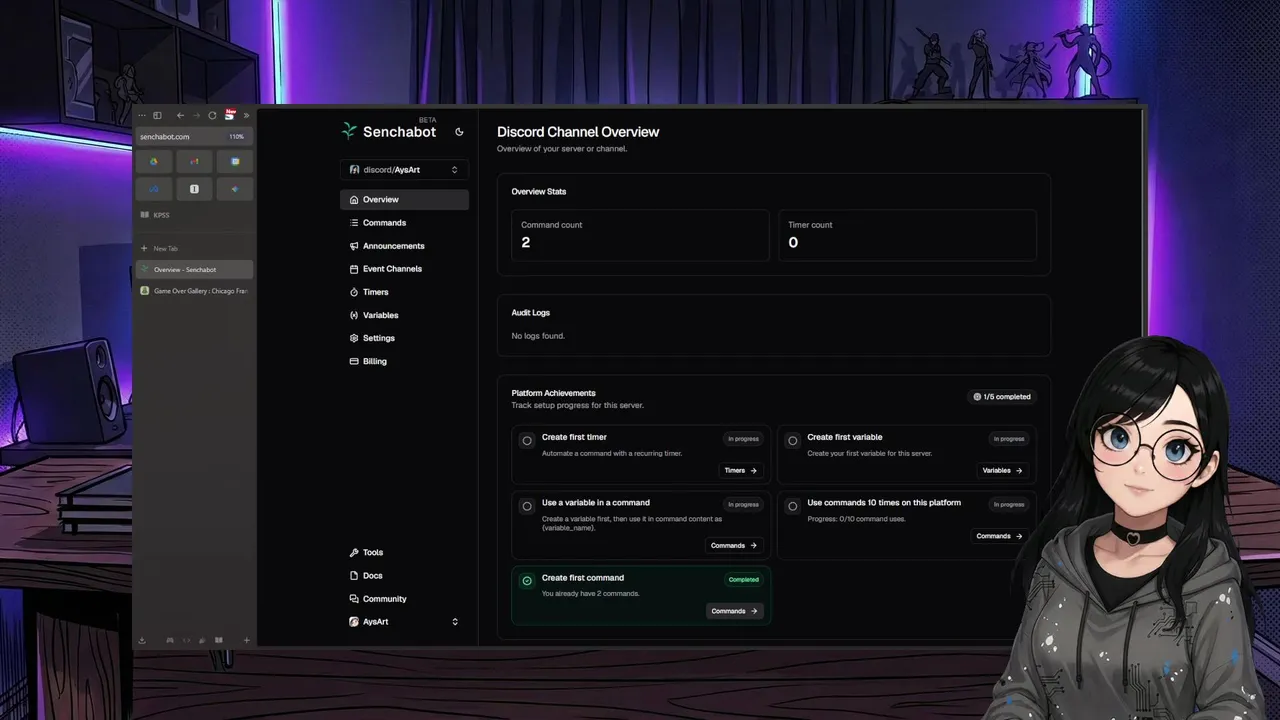Click the plus icon in browser bottom bar
The width and height of the screenshot is (1280, 720).
pos(246,640)
